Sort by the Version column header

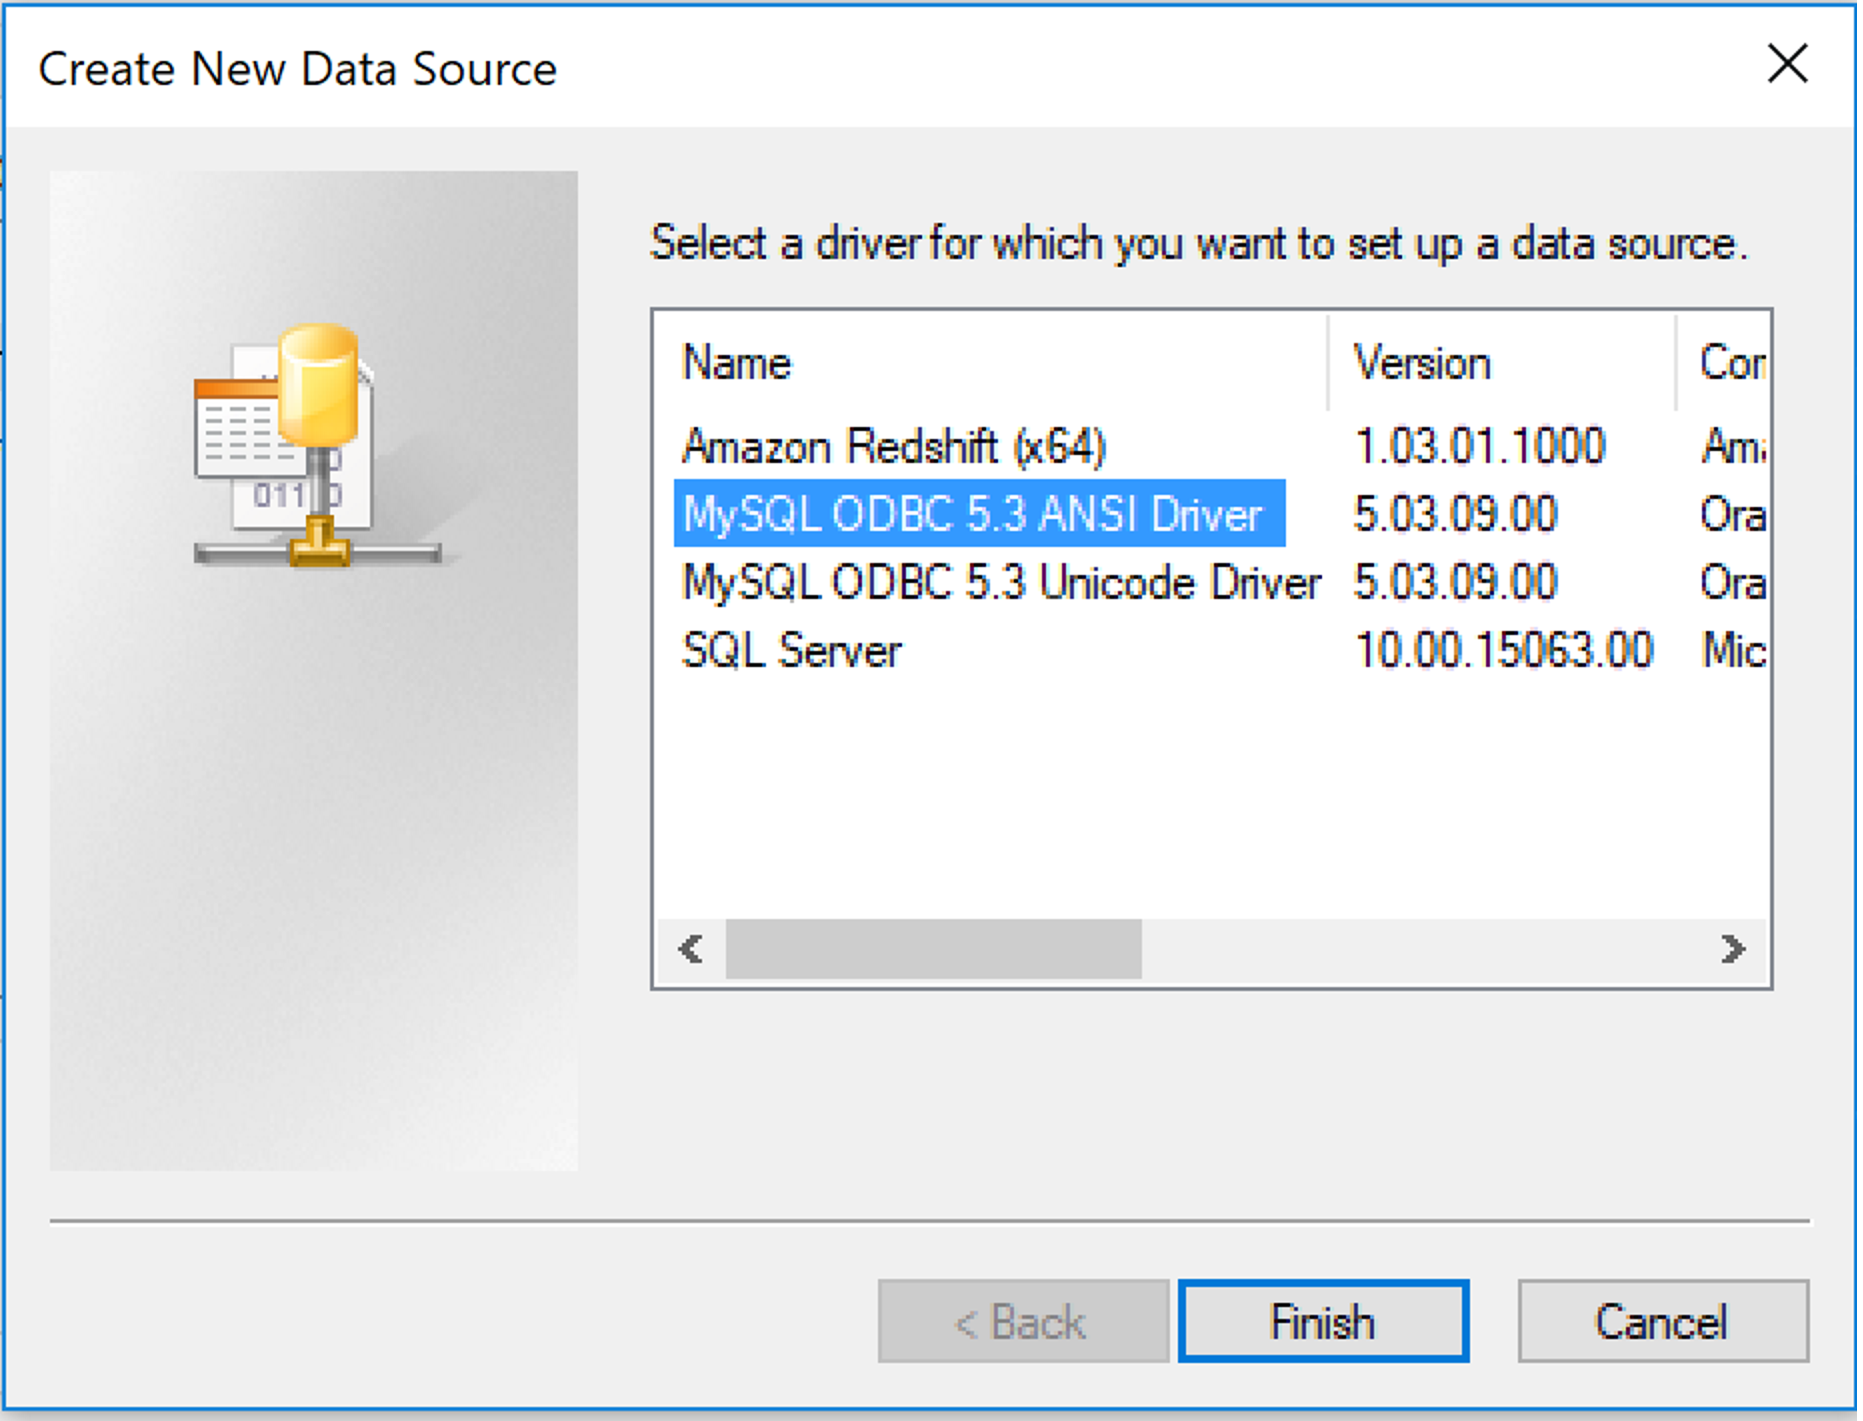coord(1502,363)
